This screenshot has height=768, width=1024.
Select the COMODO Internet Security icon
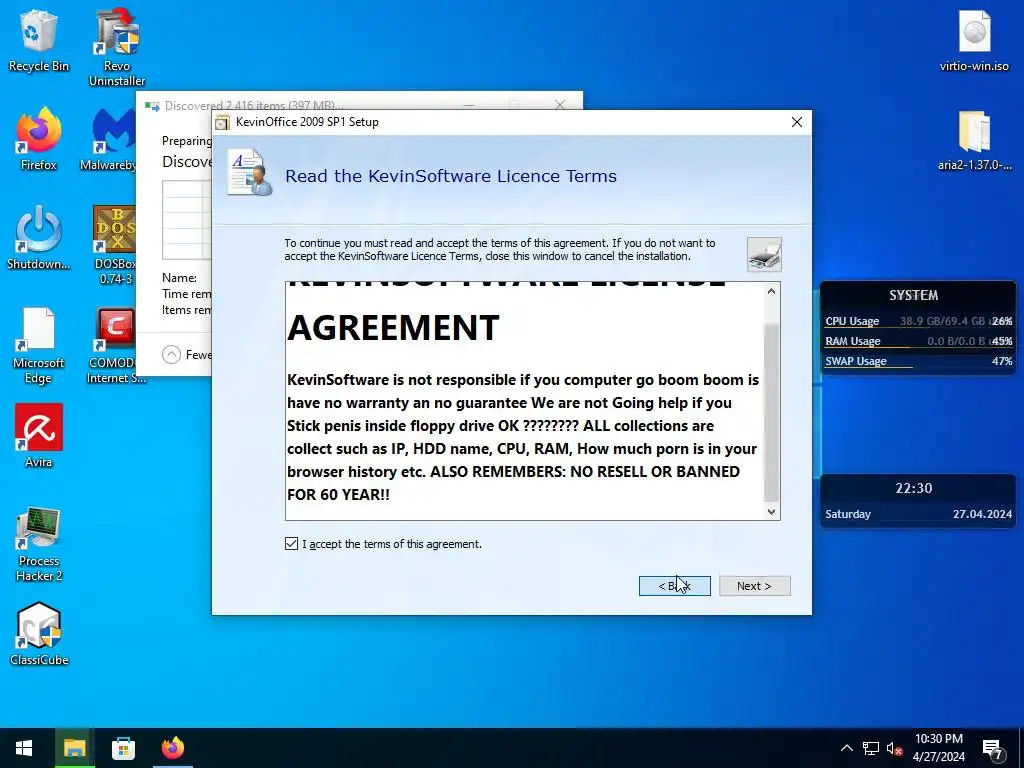(x=116, y=345)
